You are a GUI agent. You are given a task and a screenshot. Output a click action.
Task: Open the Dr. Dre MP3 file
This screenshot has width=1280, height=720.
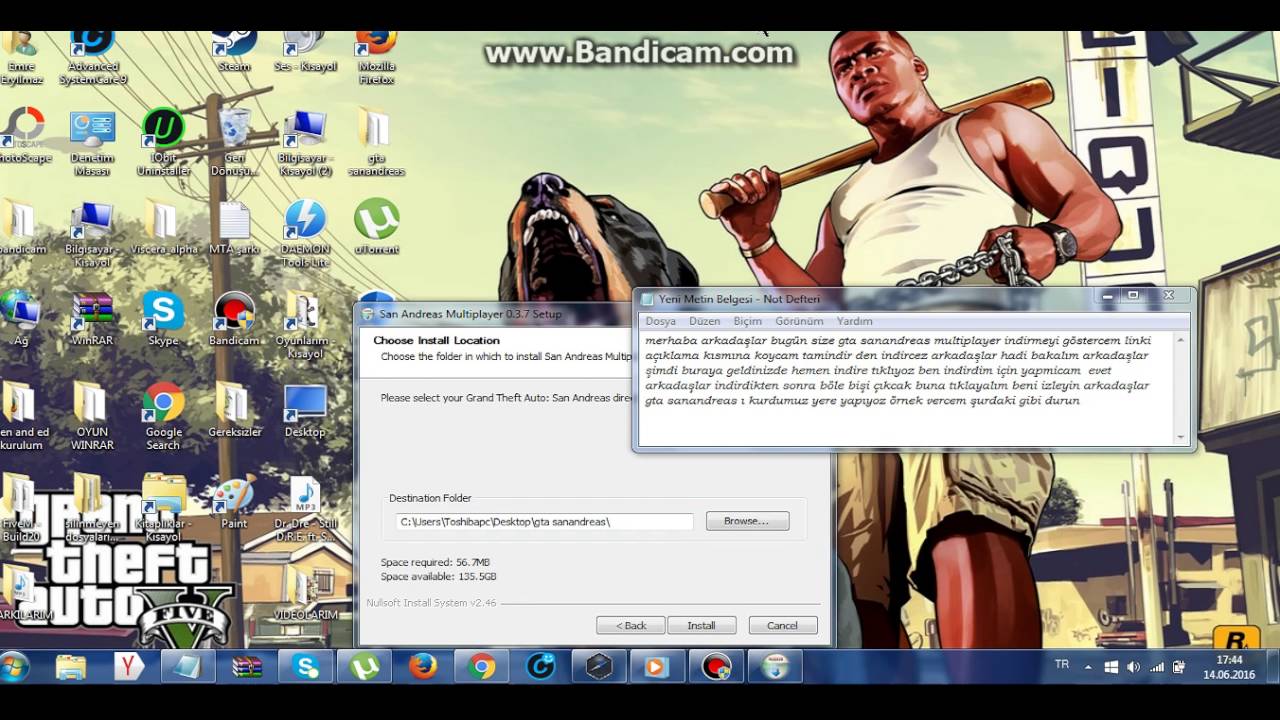(x=305, y=509)
